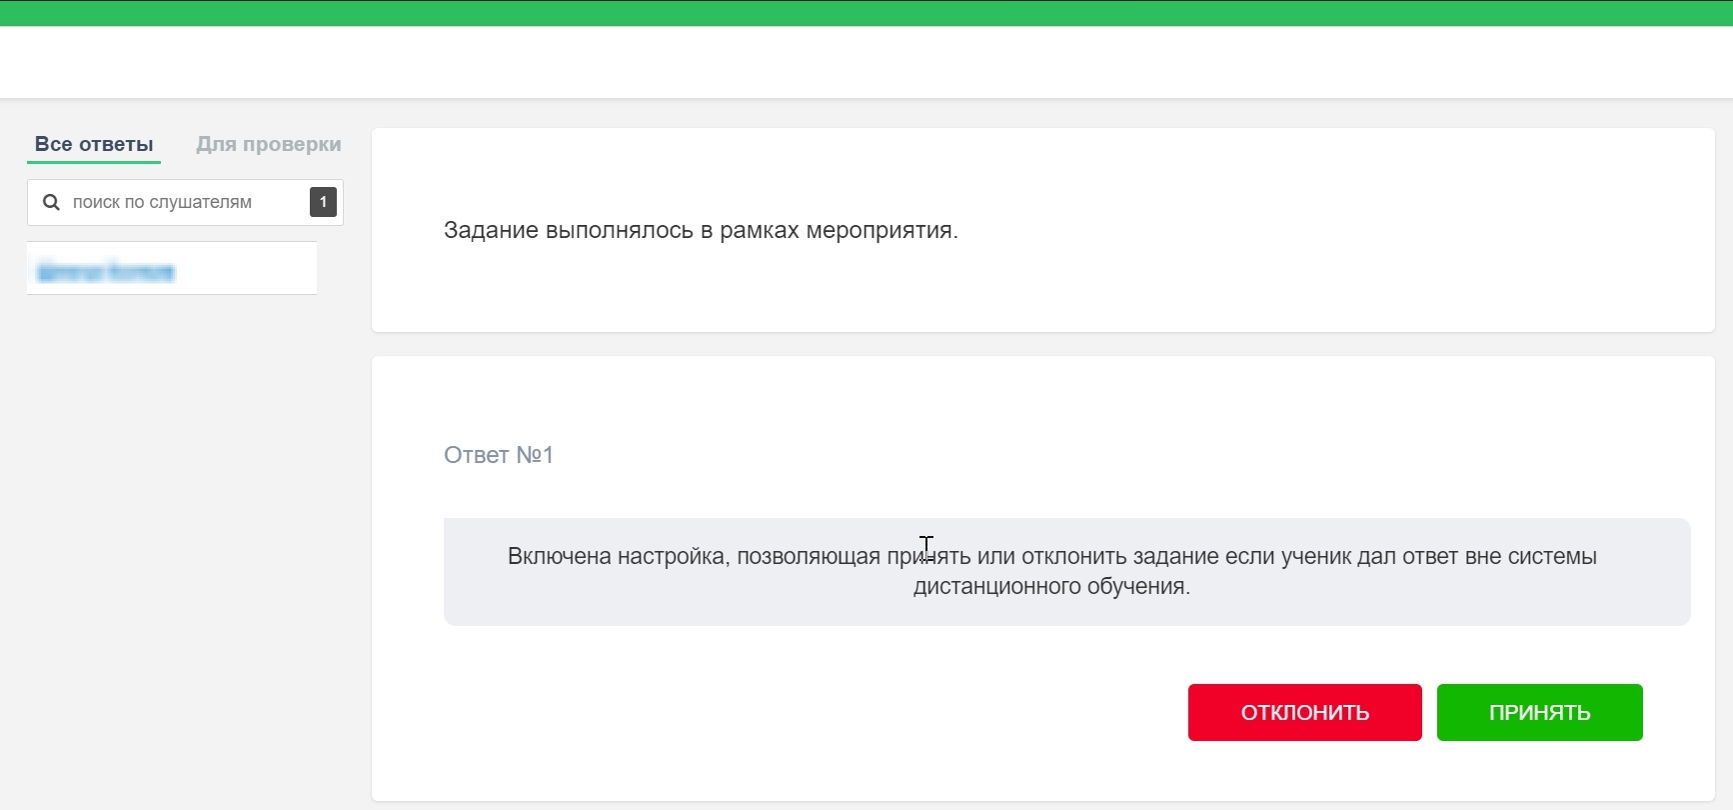1733x810 pixels.
Task: Click the green bar at the top
Action: point(866,12)
